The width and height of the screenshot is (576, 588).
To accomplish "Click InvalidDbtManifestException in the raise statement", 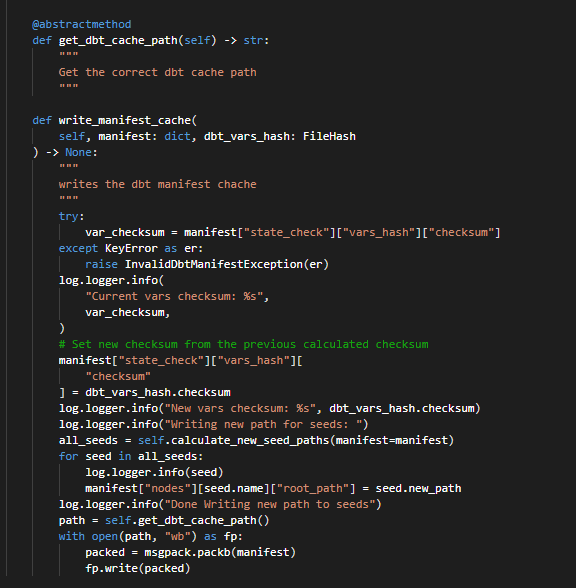I will [x=214, y=264].
